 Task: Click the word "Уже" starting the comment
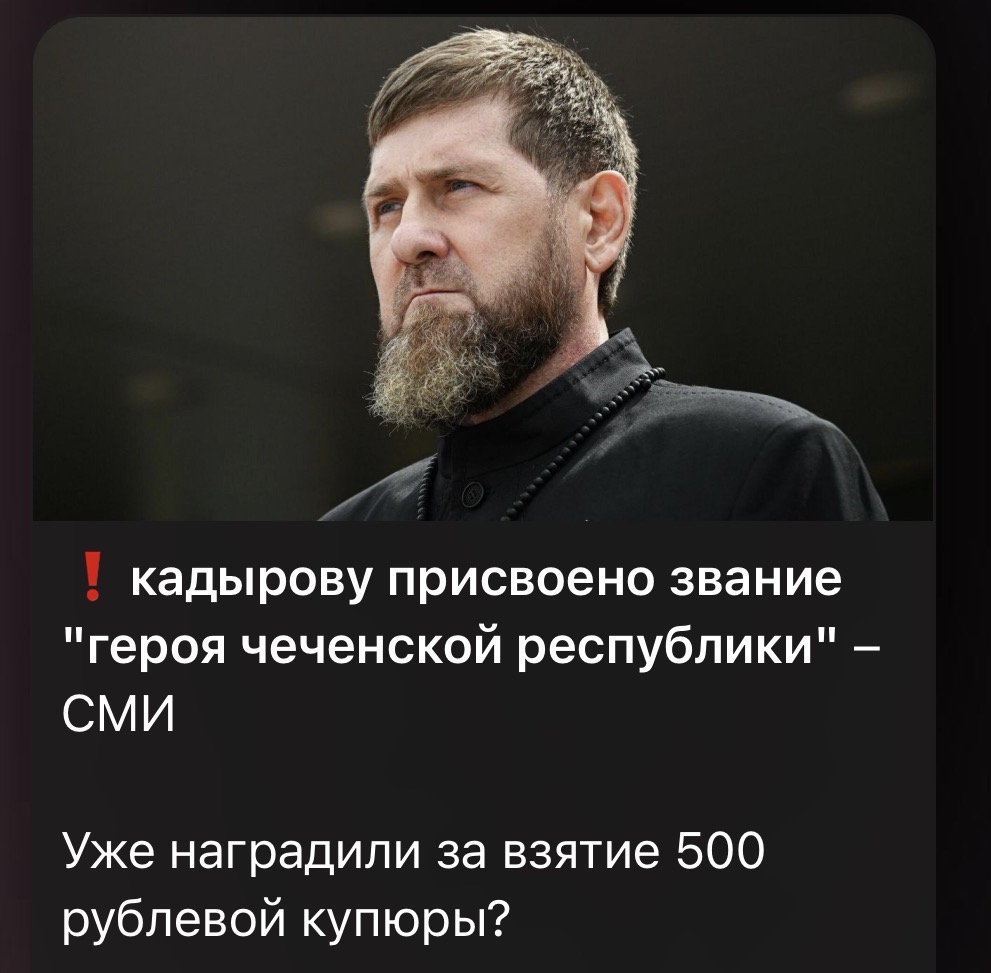(x=108, y=852)
